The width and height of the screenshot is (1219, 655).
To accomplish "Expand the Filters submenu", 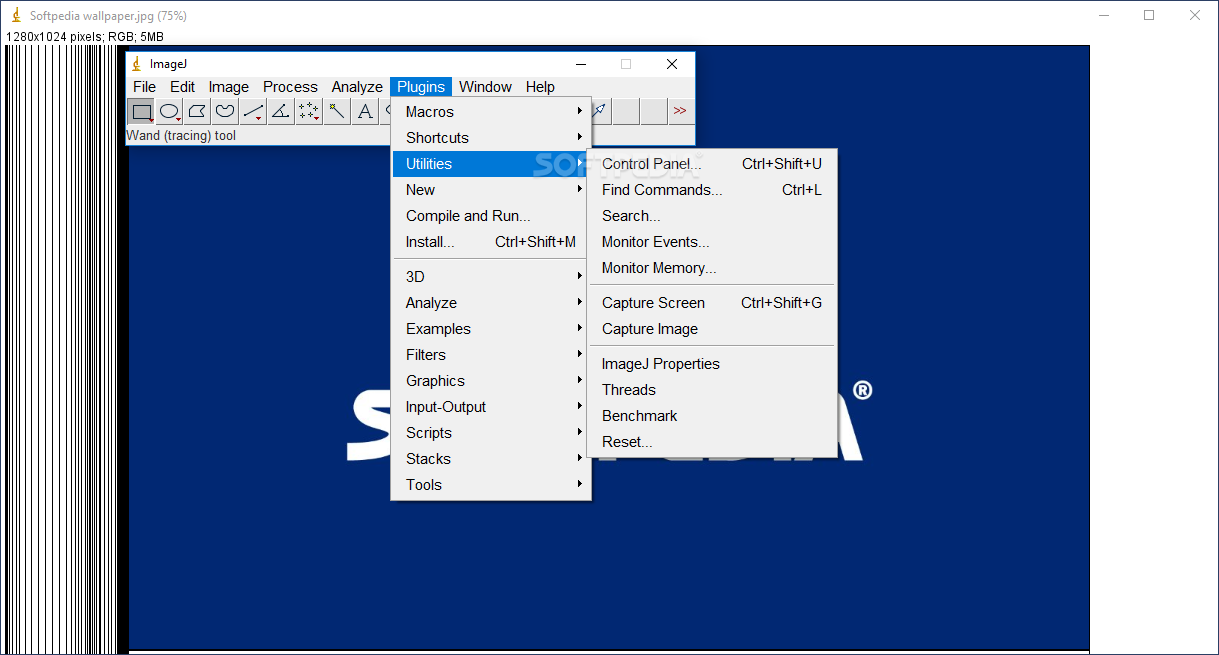I will [x=491, y=355].
